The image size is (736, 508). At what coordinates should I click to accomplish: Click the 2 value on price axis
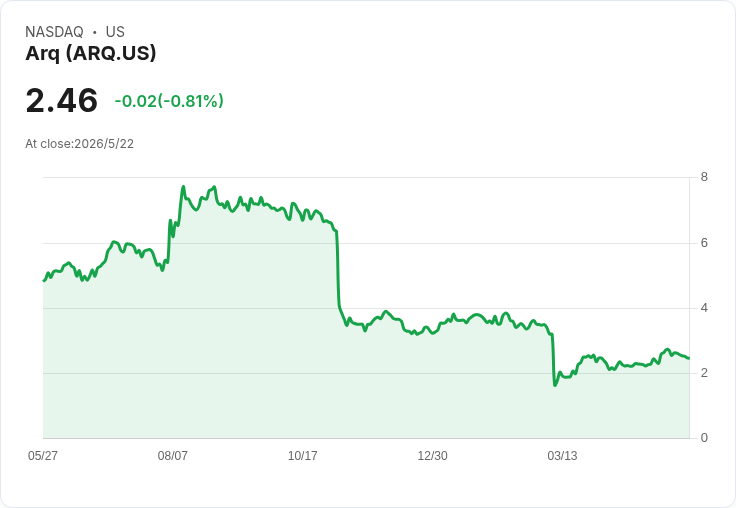coord(704,373)
